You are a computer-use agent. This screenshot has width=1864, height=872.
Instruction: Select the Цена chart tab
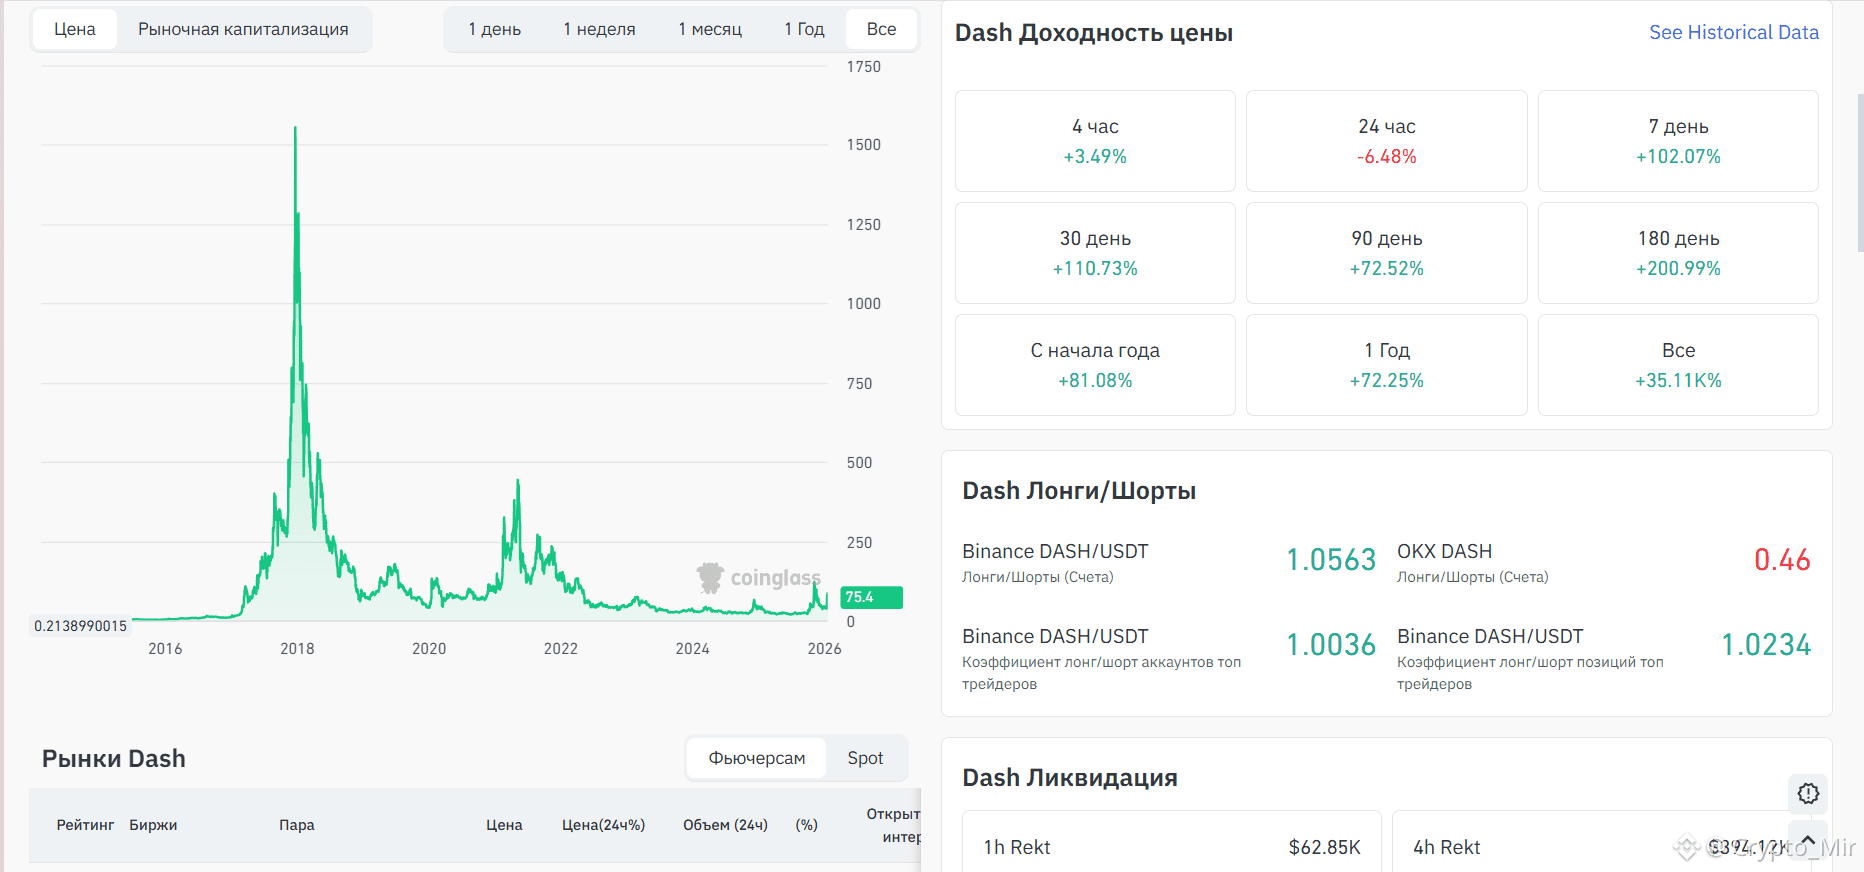coord(75,29)
